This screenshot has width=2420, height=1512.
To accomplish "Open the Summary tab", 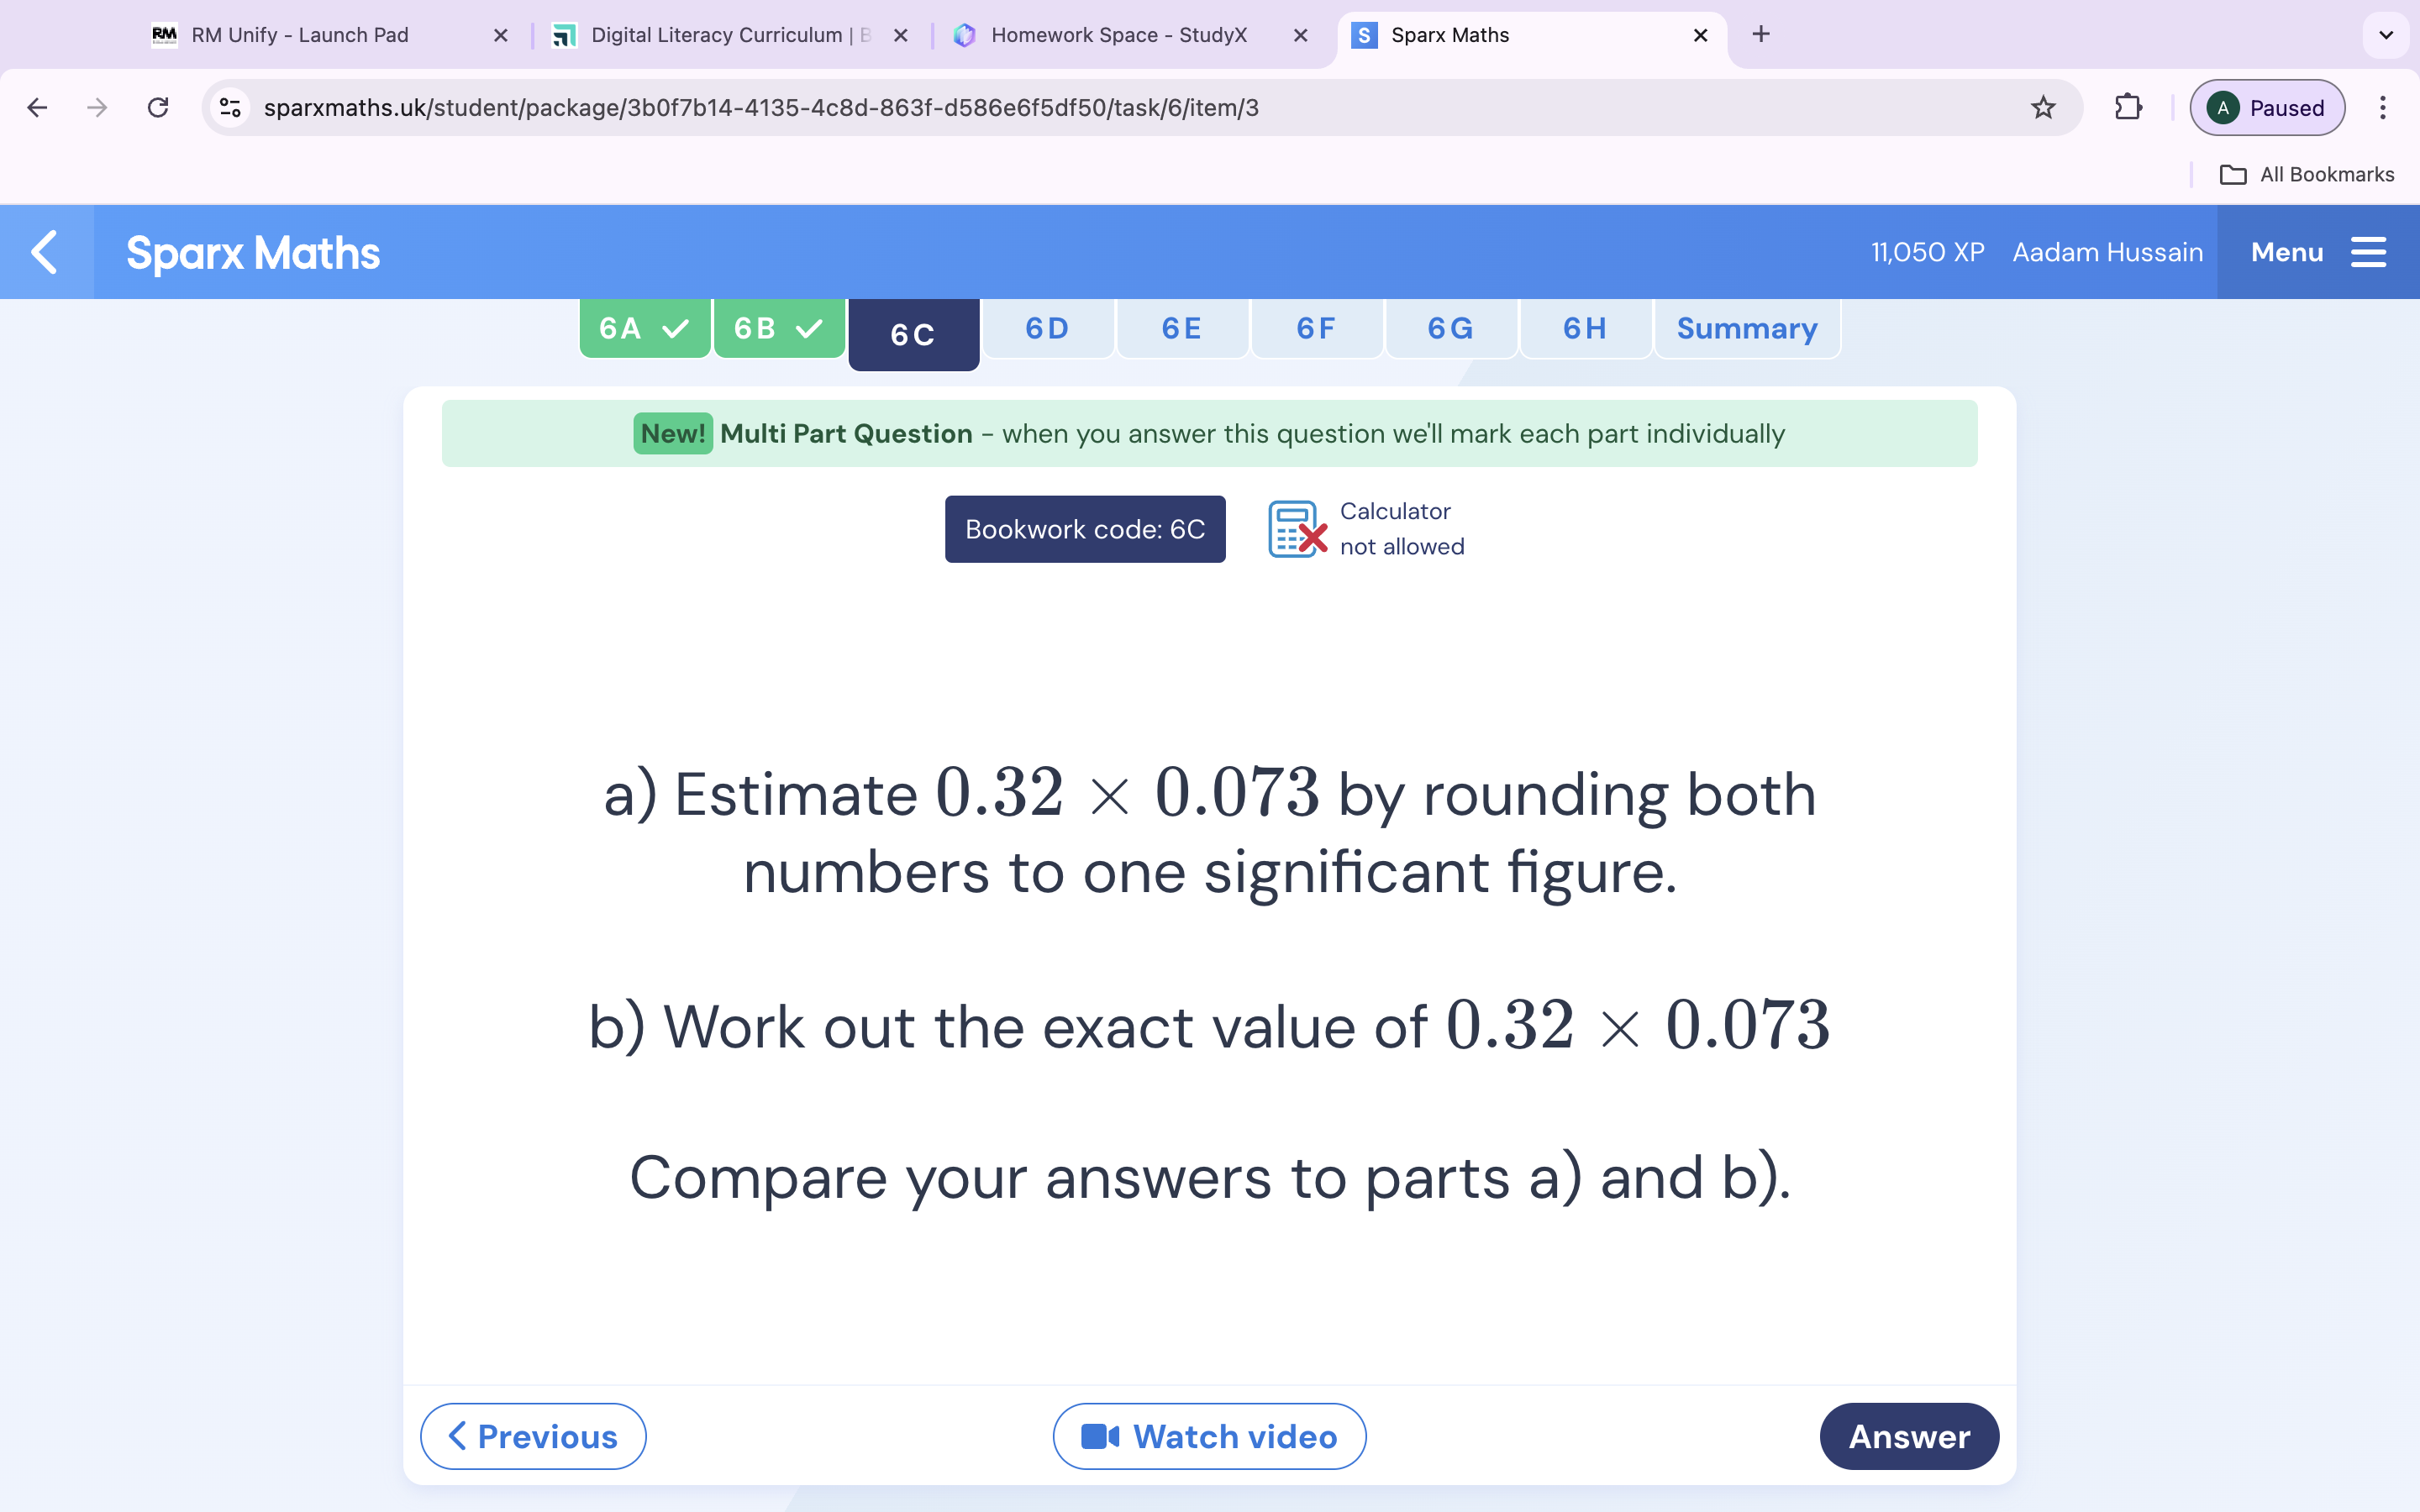I will coord(1747,328).
